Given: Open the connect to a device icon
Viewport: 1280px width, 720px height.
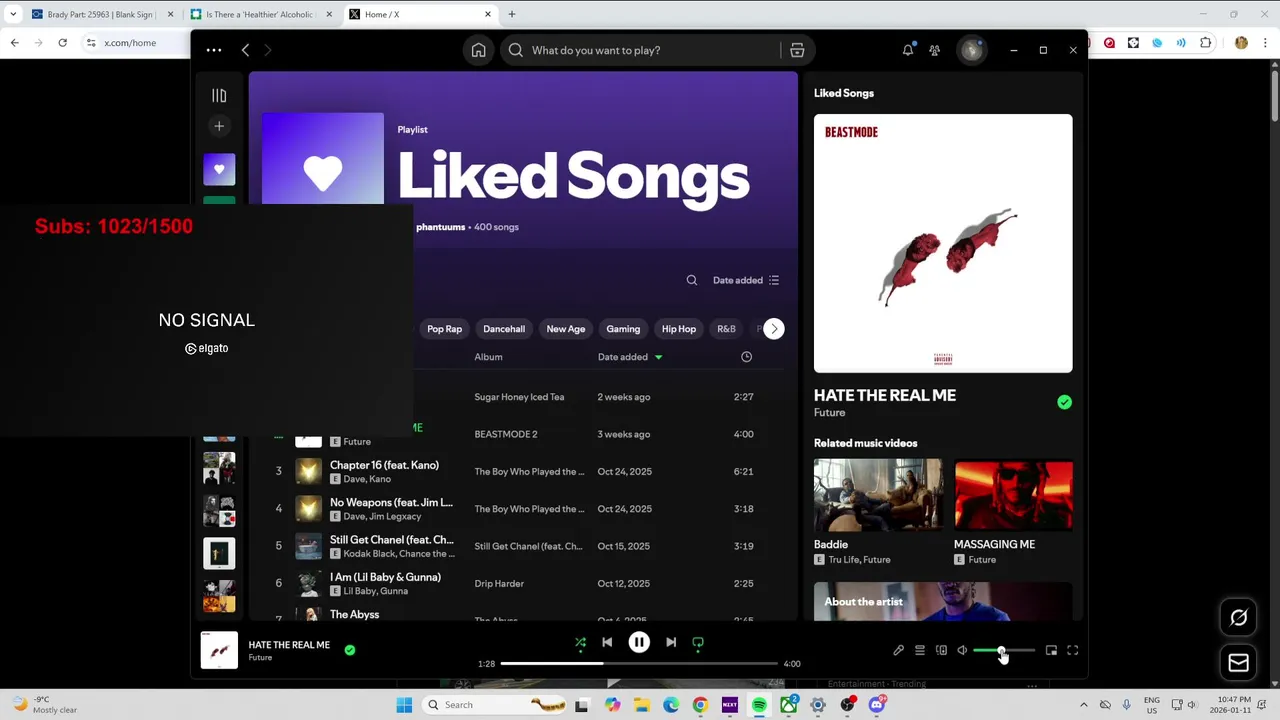Looking at the screenshot, I should point(941,651).
